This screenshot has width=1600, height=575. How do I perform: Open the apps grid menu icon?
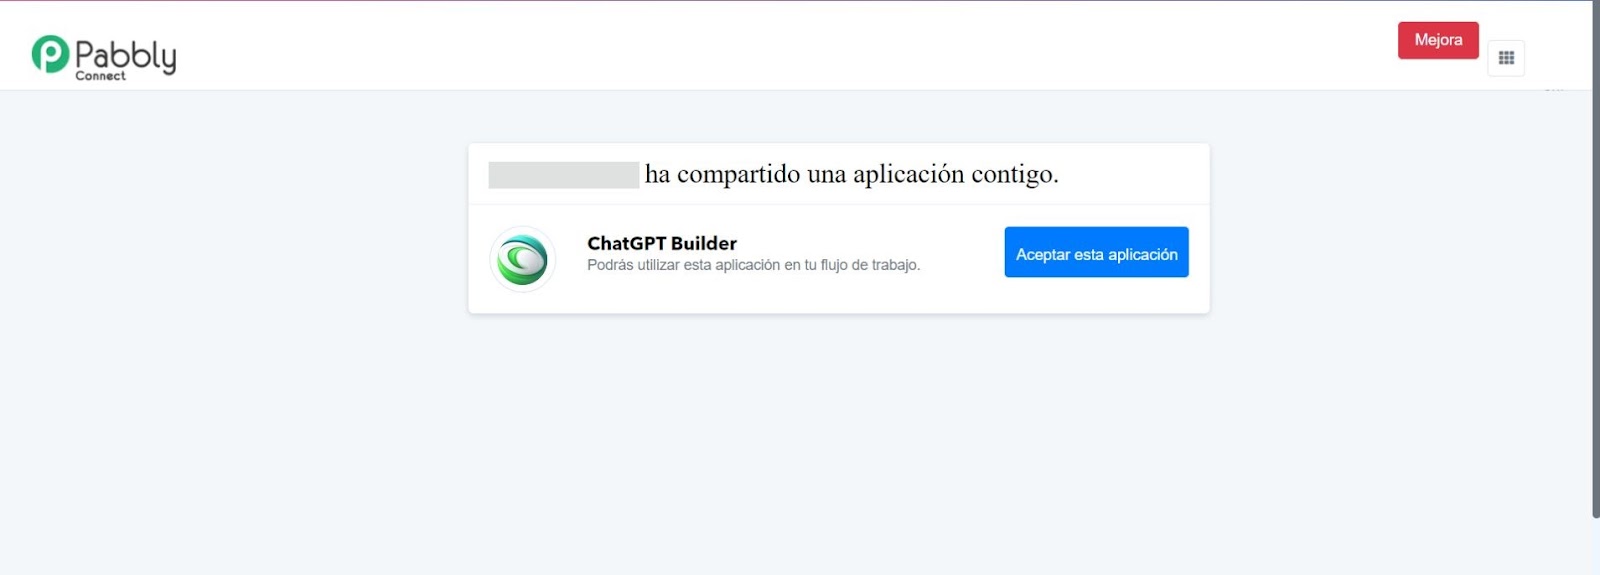pos(1506,58)
